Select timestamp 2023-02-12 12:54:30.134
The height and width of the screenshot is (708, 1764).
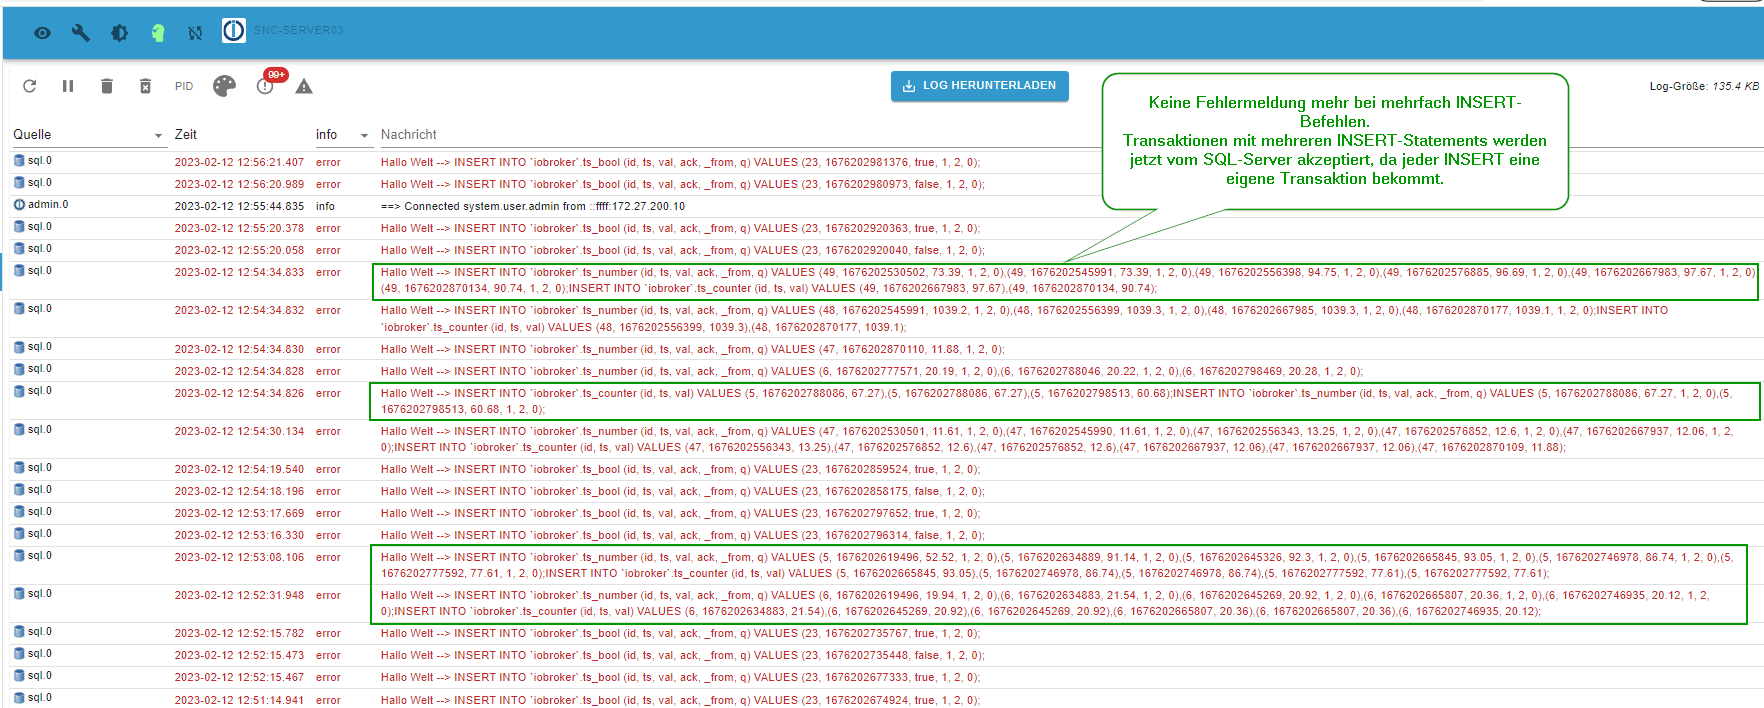click(x=239, y=431)
